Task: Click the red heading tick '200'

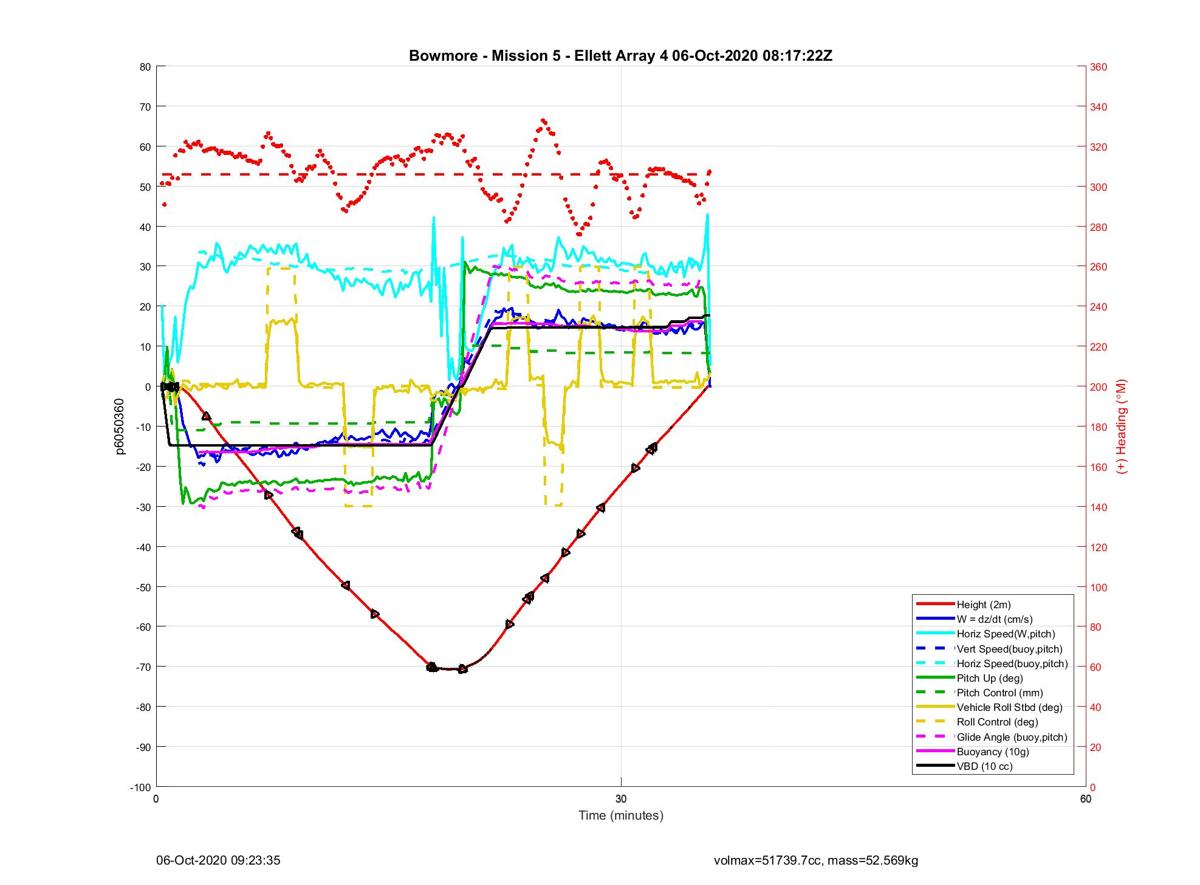Action: pos(1099,387)
